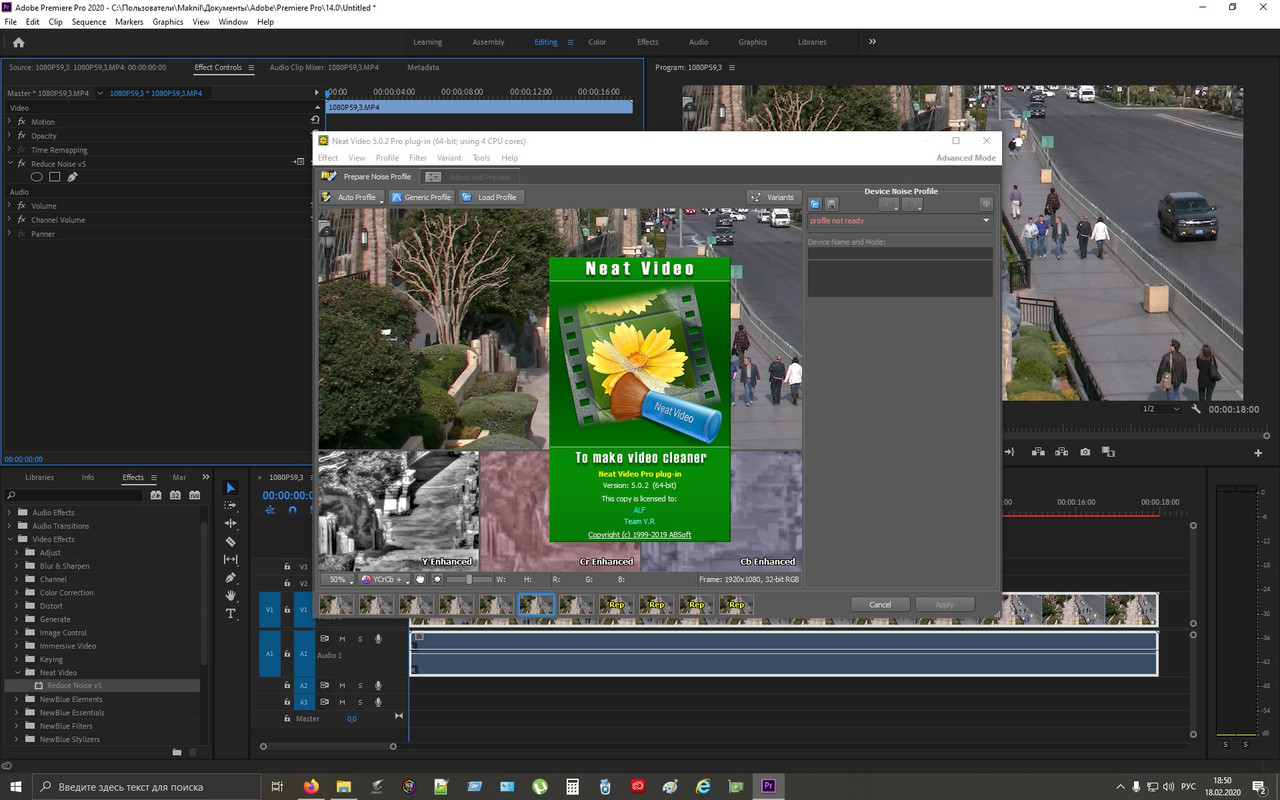Pick the Pen tool in Premiere toolbar
The image size is (1280, 800).
pyautogui.click(x=231, y=577)
